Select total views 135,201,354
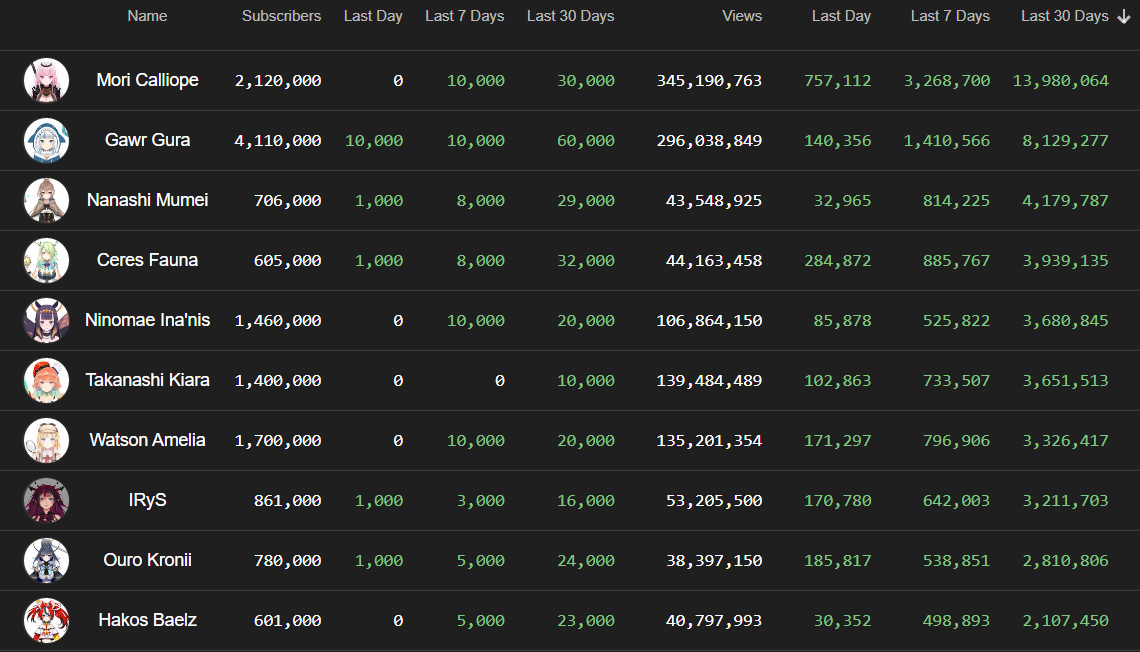The image size is (1140, 652). [x=709, y=440]
